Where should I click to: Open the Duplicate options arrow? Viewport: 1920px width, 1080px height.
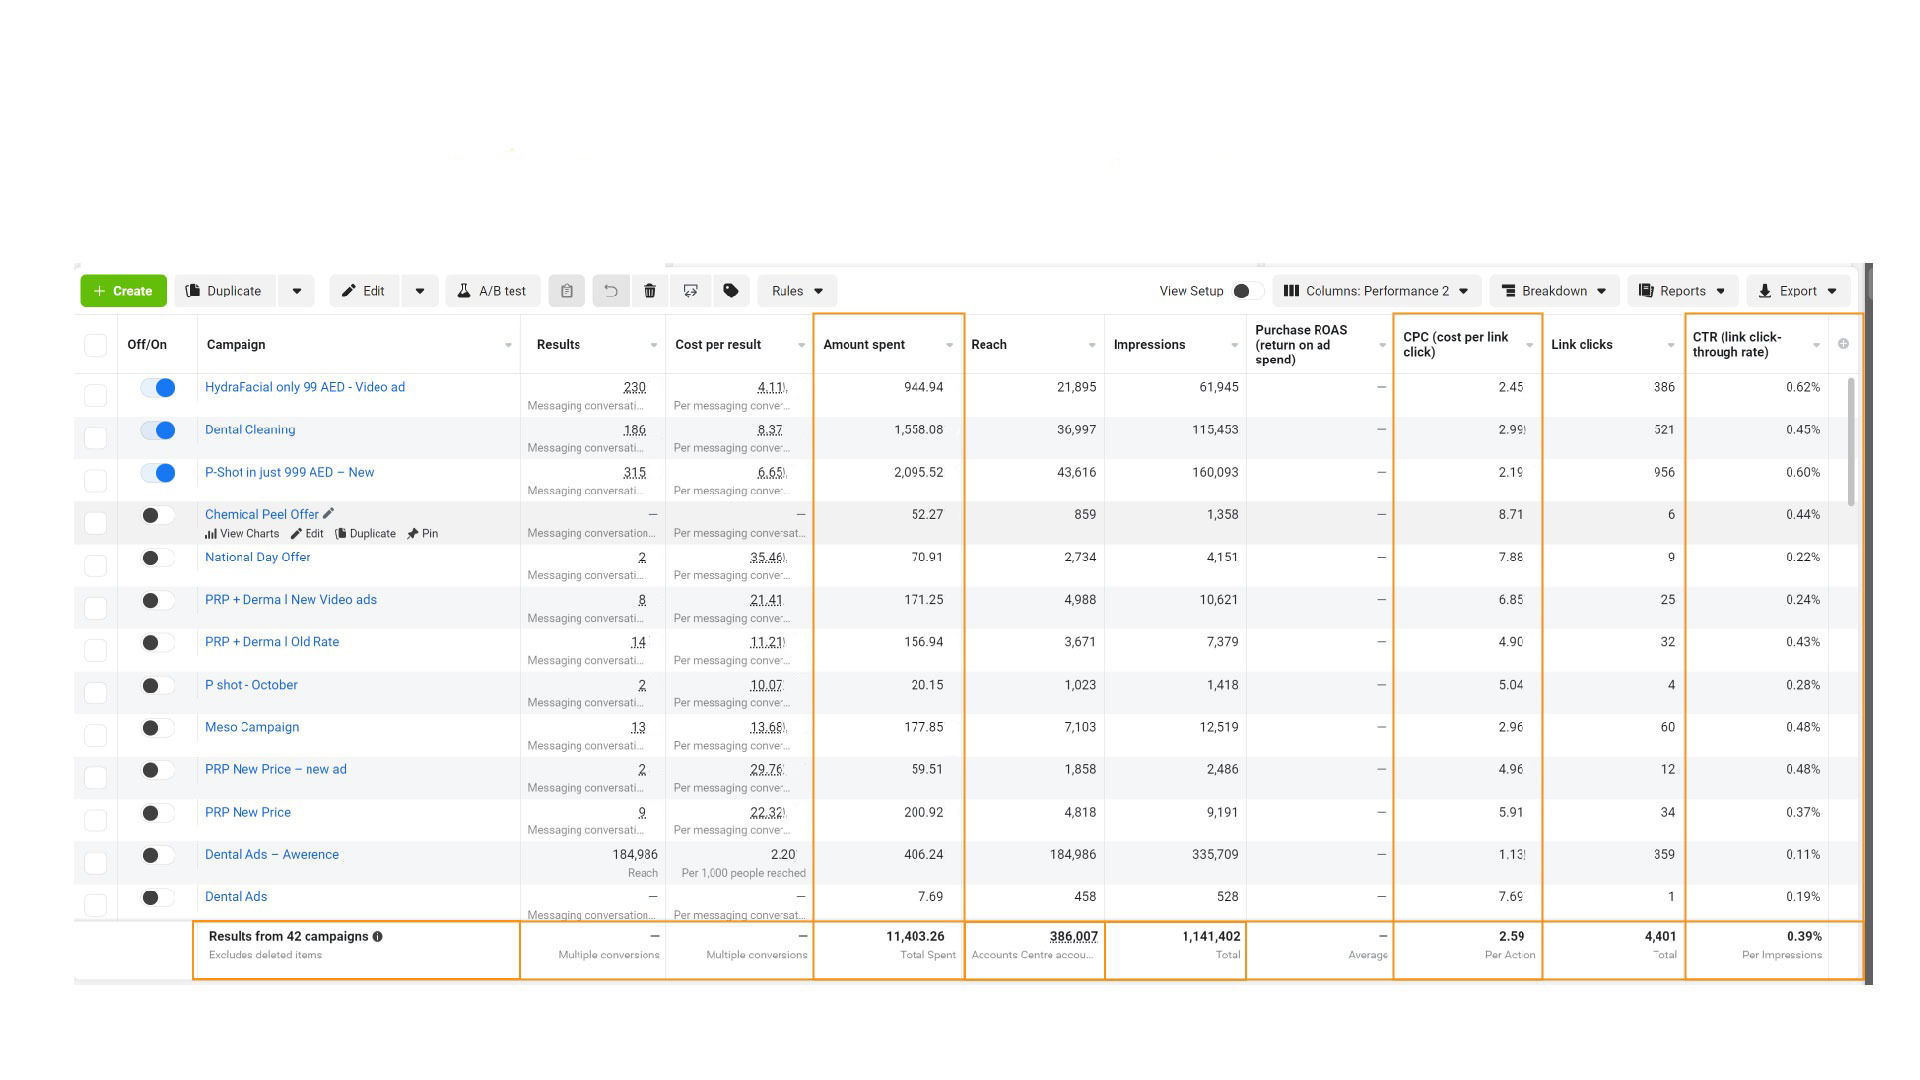pyautogui.click(x=296, y=291)
